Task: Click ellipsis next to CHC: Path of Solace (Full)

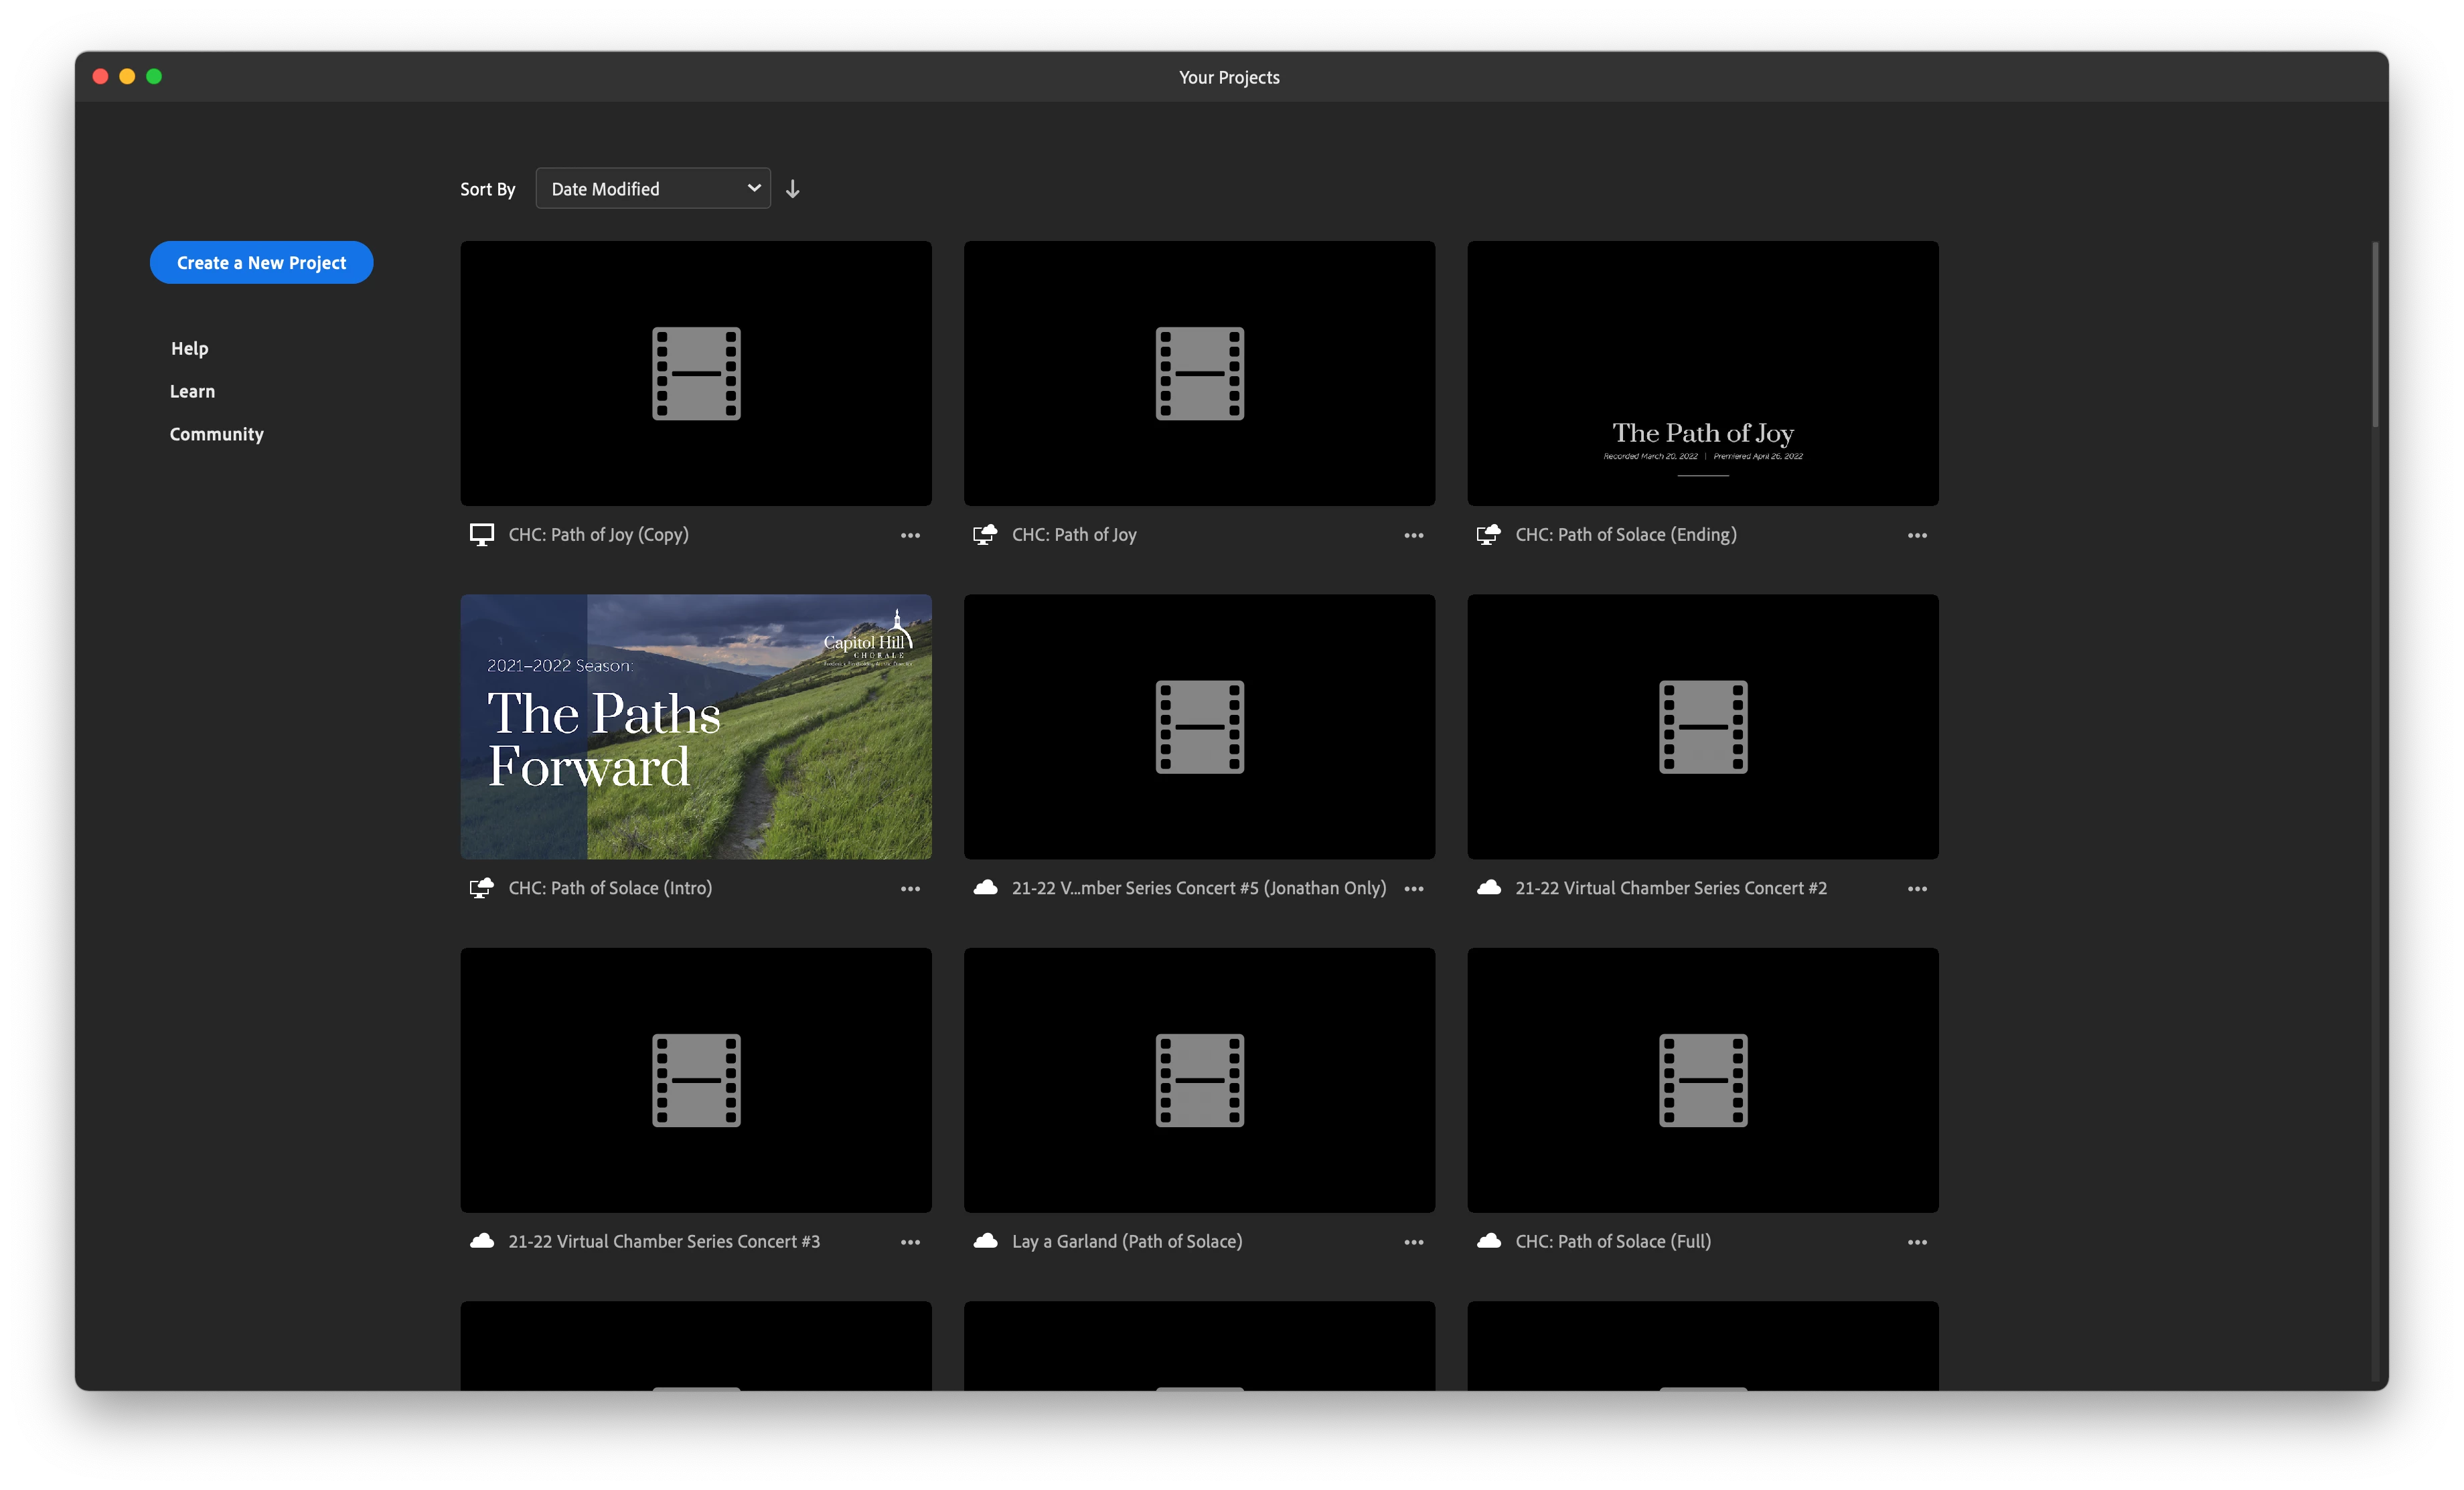Action: (1916, 1241)
